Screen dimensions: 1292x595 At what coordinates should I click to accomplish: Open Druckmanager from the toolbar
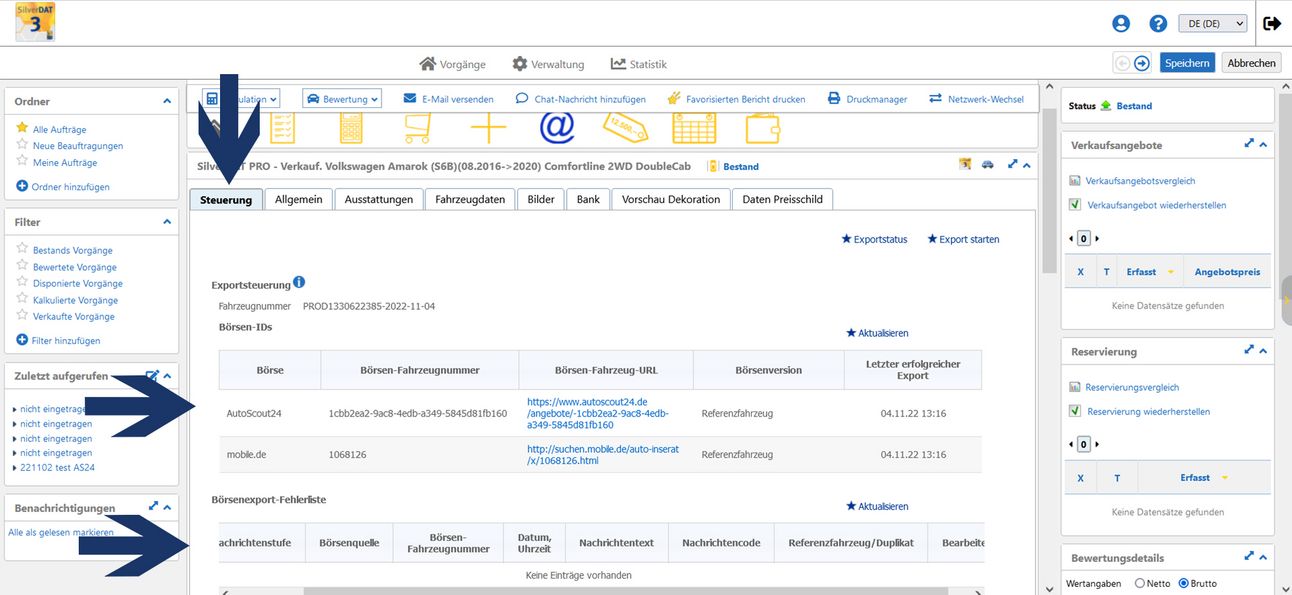tap(867, 99)
